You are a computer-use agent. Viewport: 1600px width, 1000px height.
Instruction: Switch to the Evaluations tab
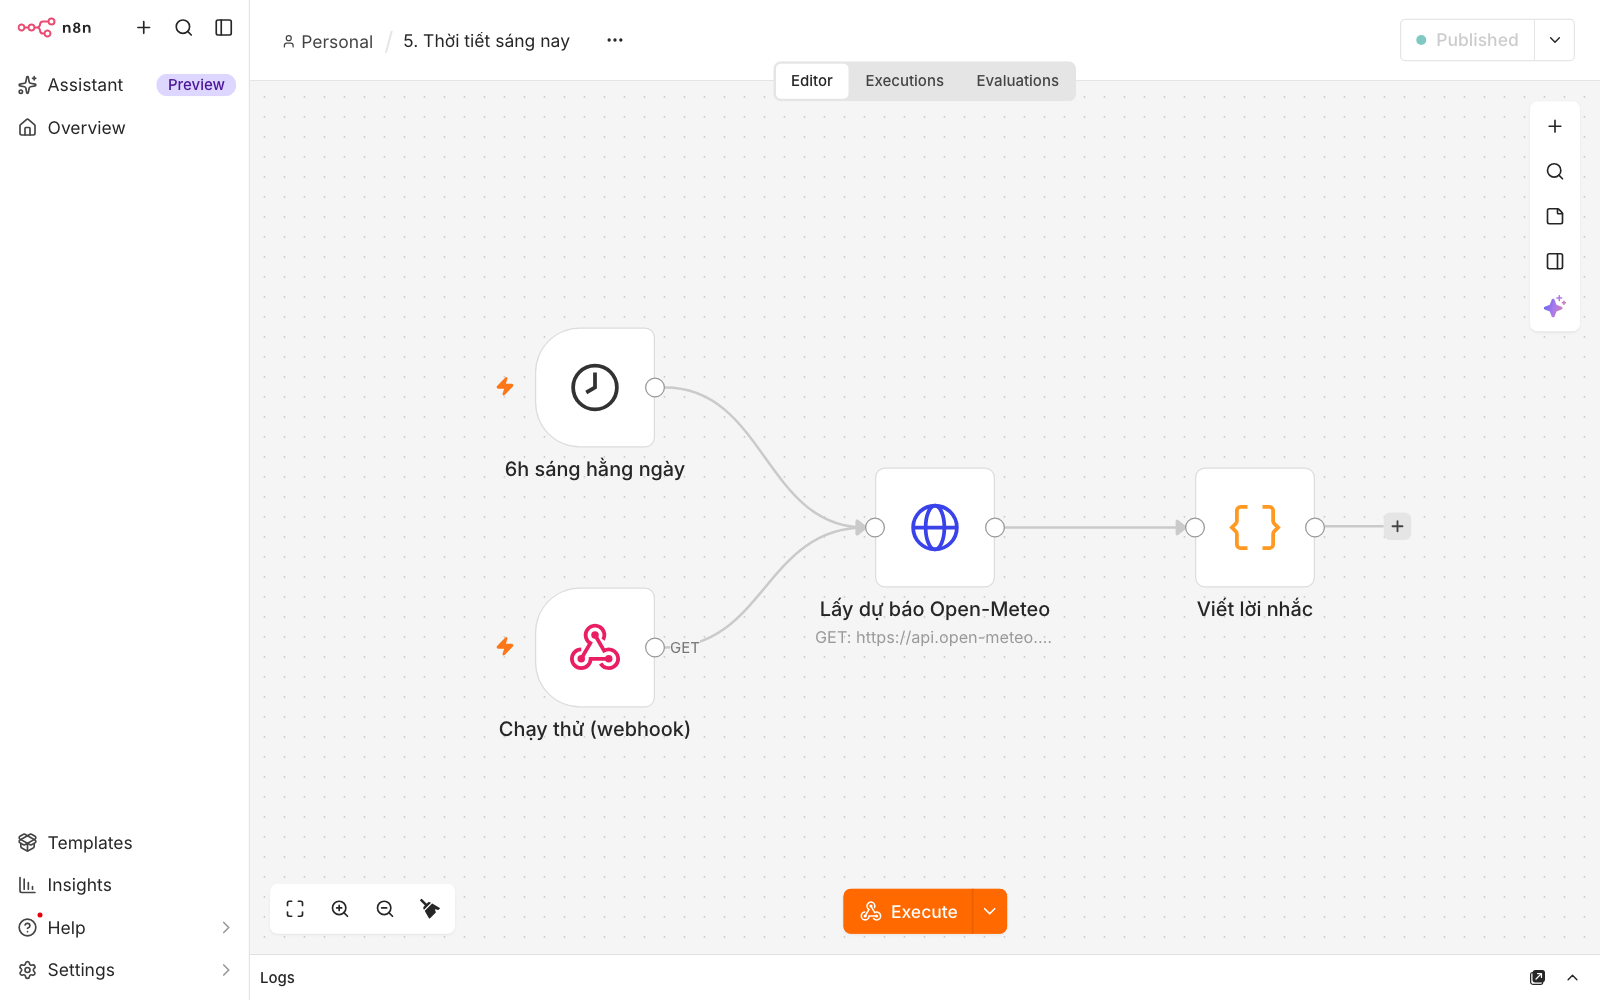[1017, 81]
